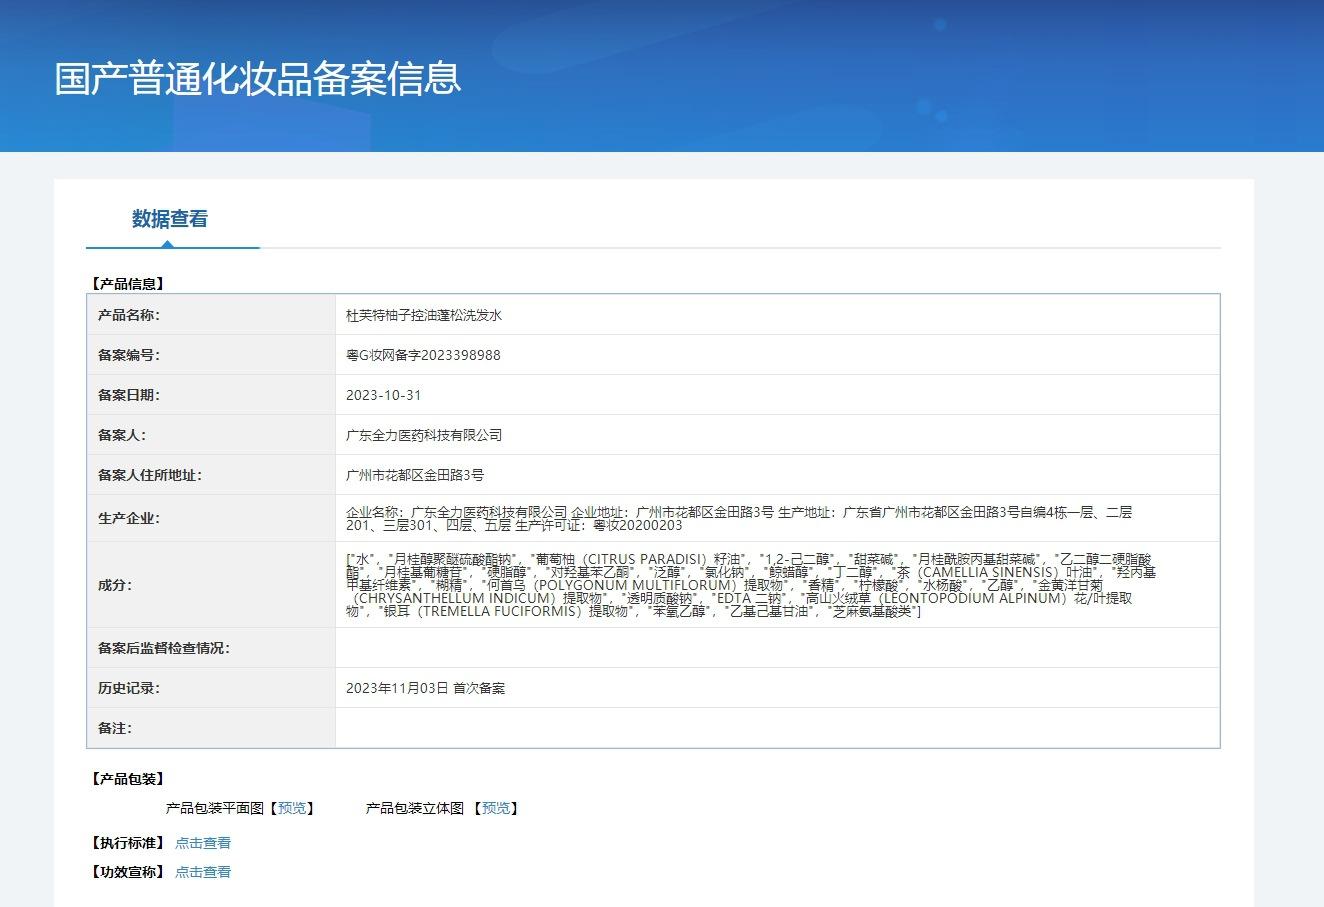
Task: Click the 产品名称 row label
Action: pyautogui.click(x=129, y=315)
